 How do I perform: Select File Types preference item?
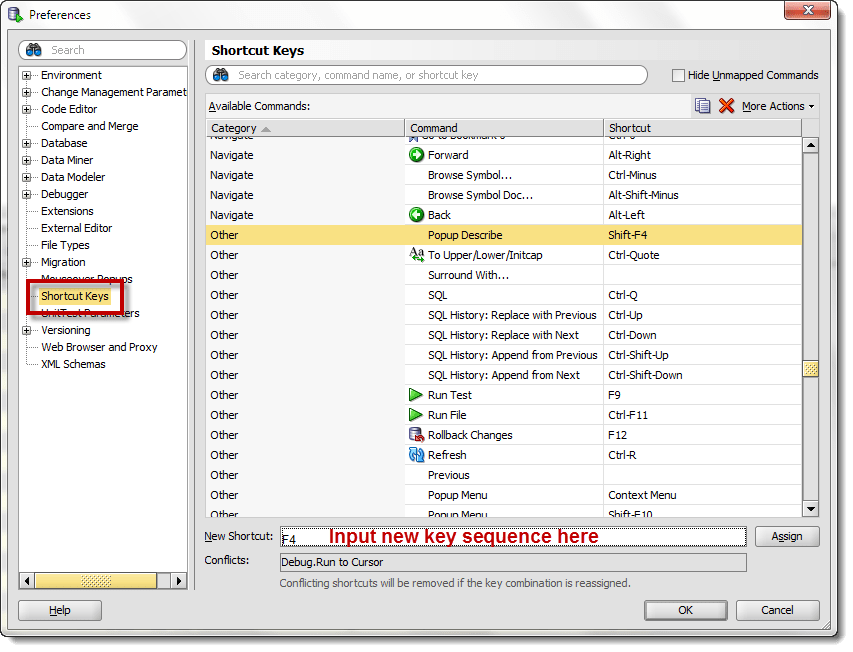tap(65, 245)
